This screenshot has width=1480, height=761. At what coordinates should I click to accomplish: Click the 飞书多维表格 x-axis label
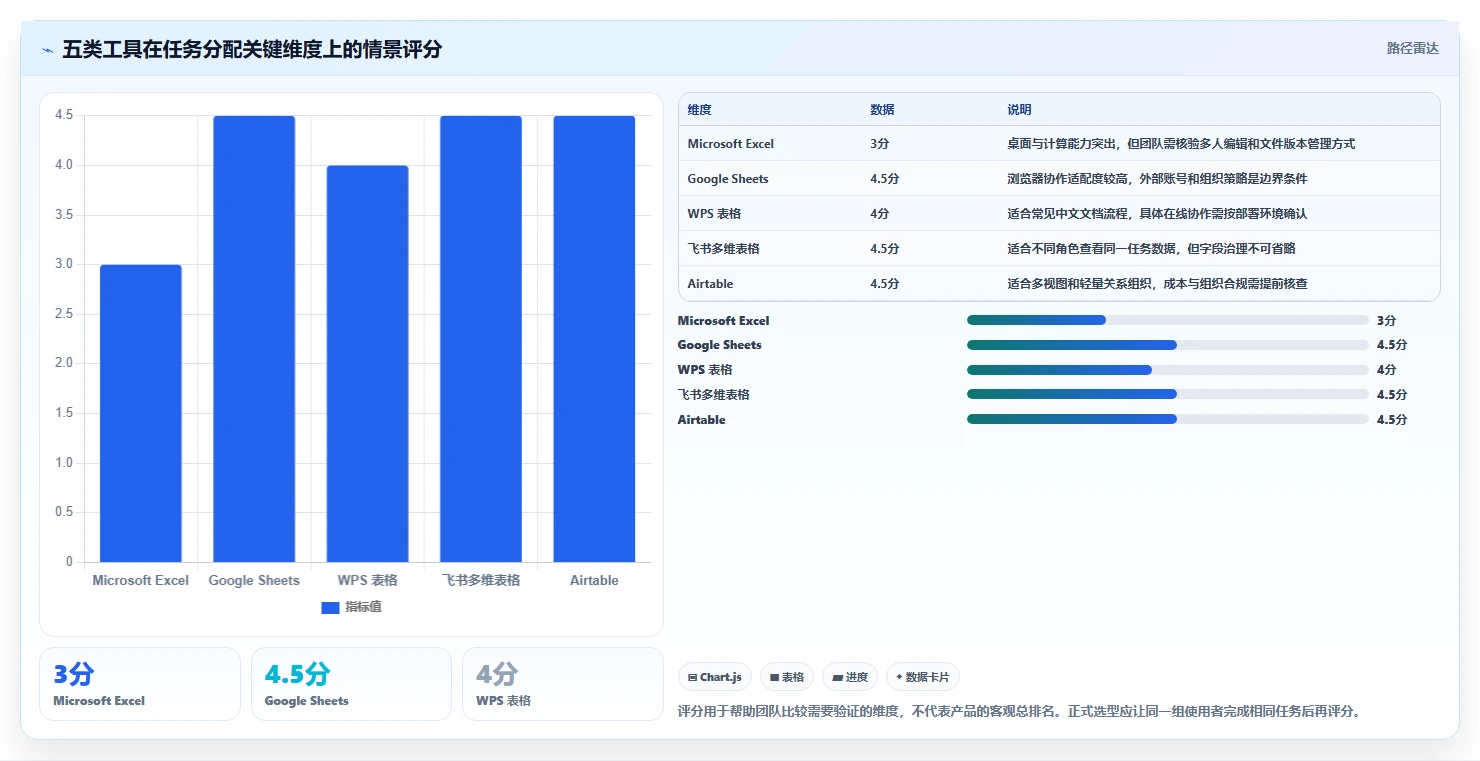481,581
